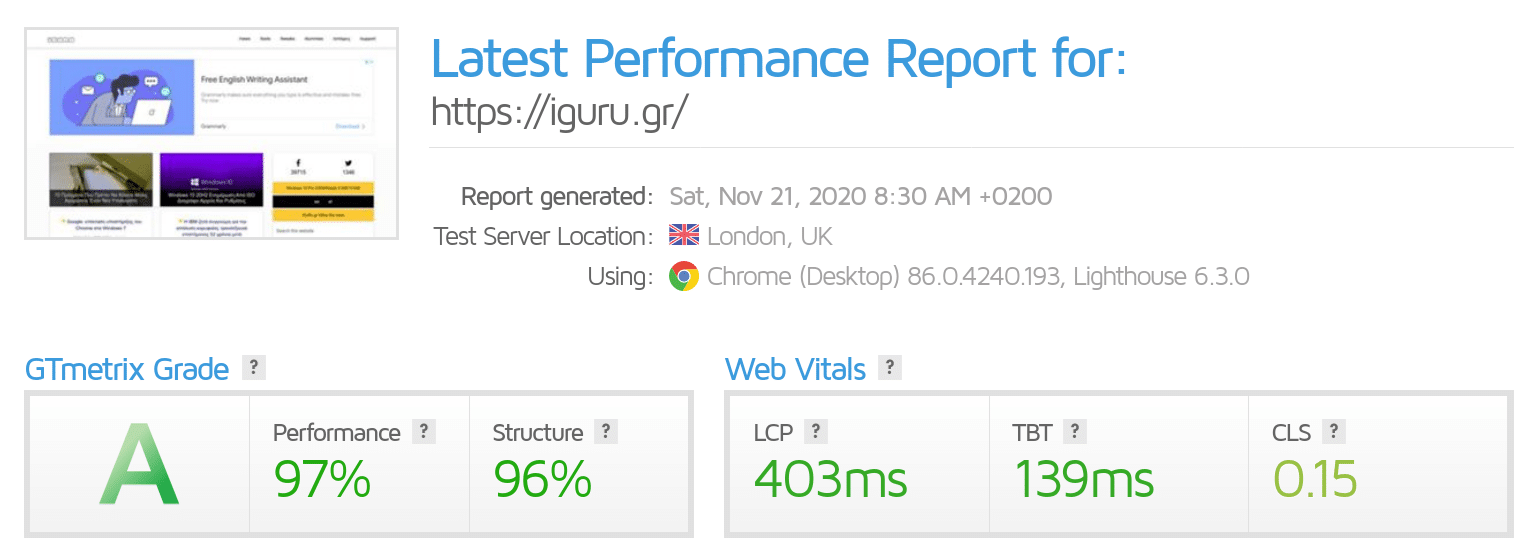Click the Chrome browser icon
Screen dimensions: 1538x543
684,276
